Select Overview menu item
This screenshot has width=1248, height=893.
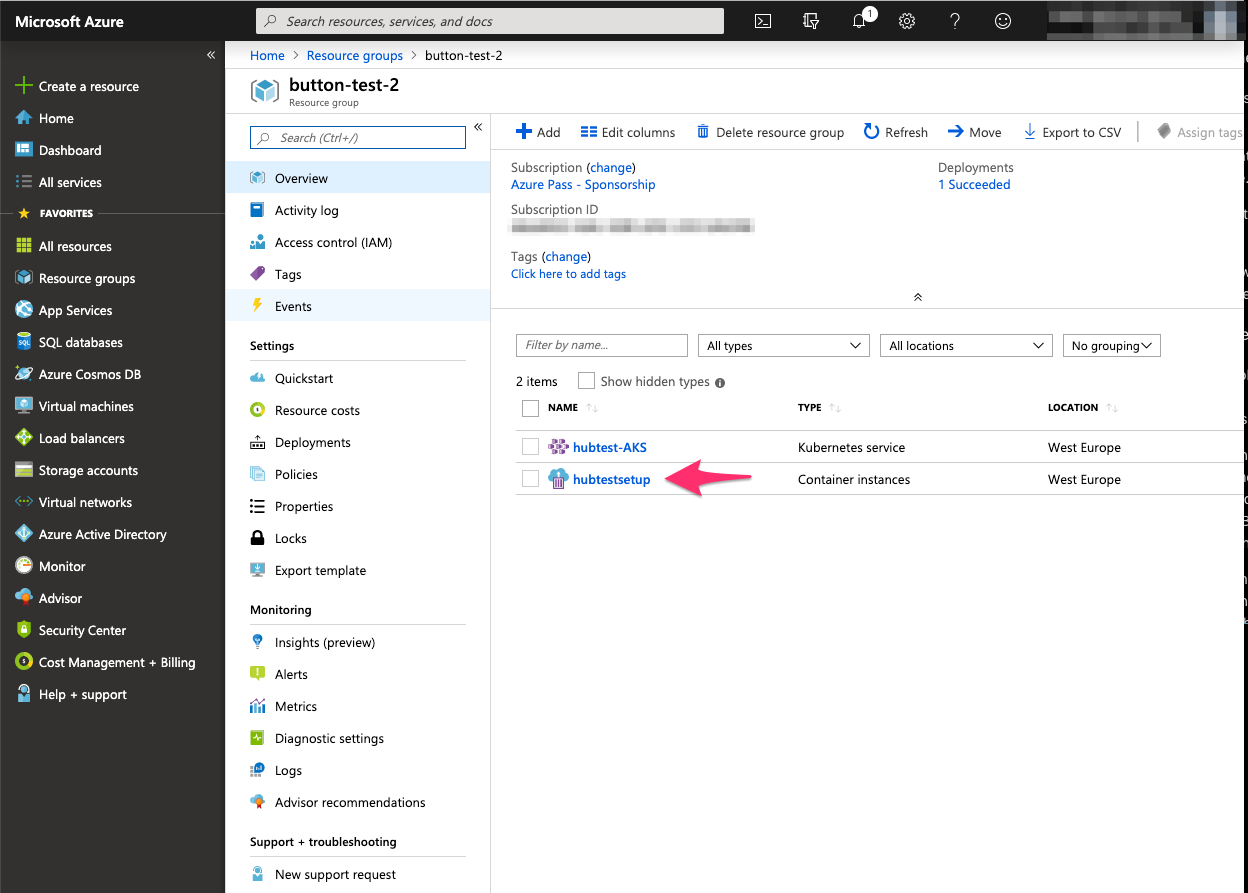click(x=358, y=178)
